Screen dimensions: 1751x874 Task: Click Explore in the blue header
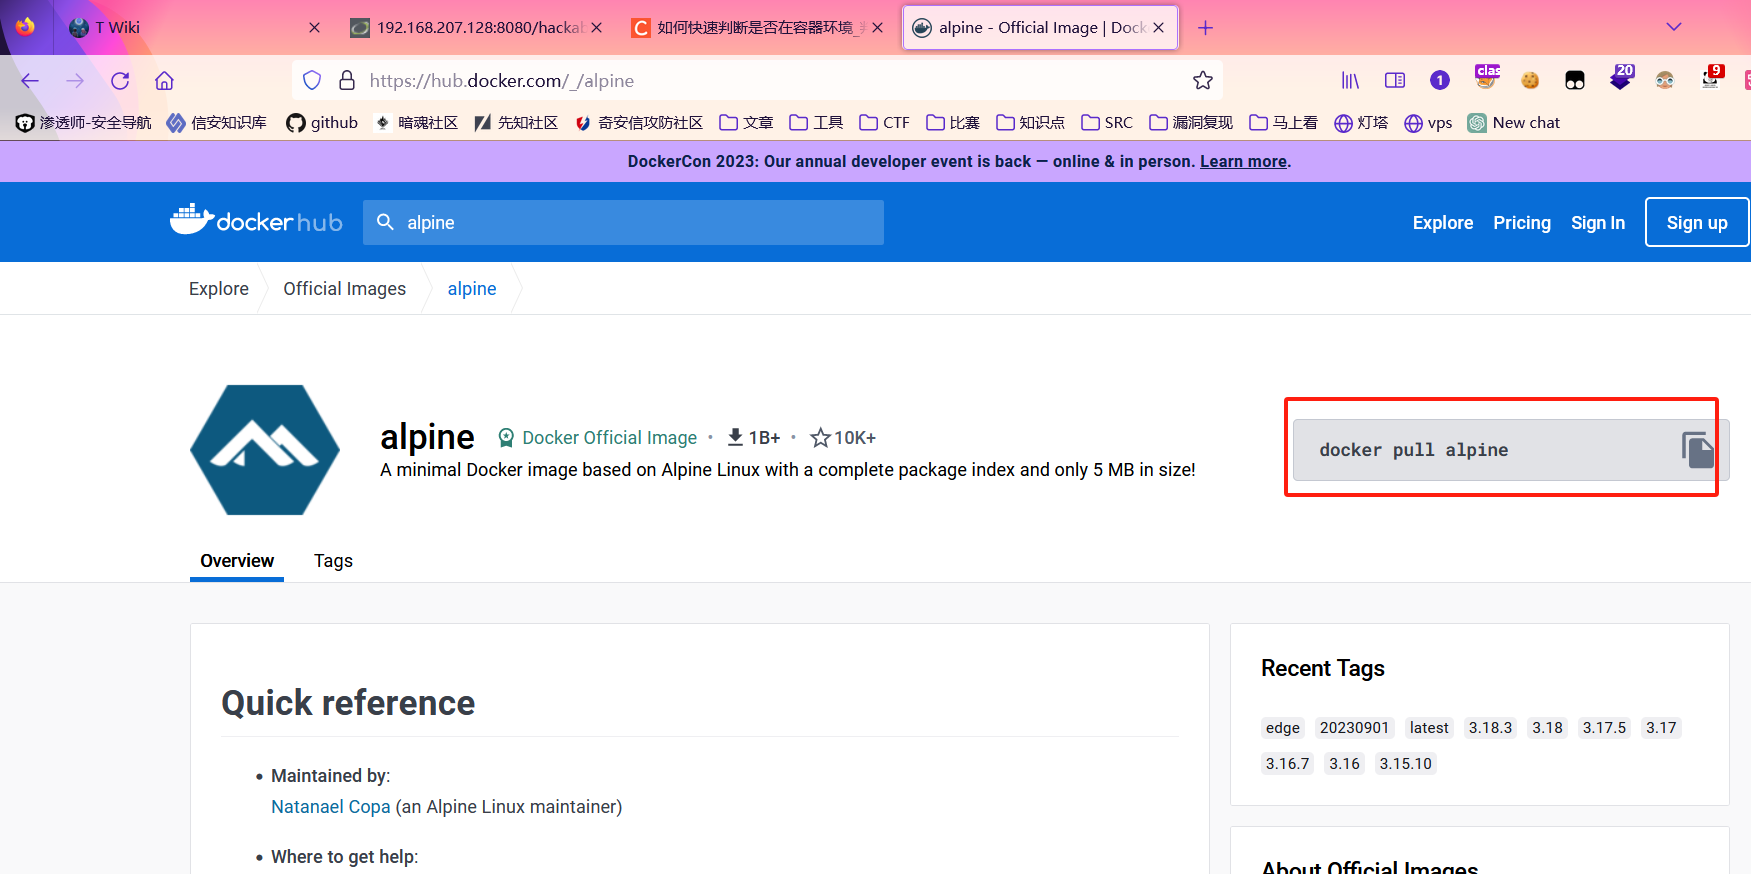pyautogui.click(x=1443, y=223)
